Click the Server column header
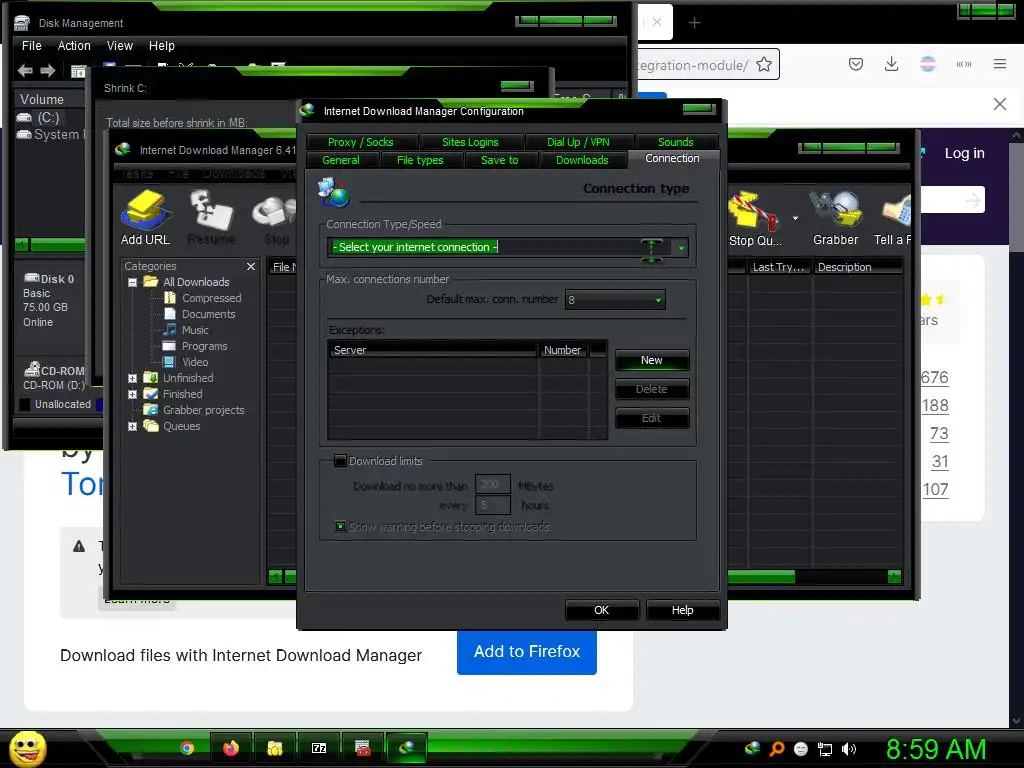Image resolution: width=1024 pixels, height=768 pixels. 432,350
